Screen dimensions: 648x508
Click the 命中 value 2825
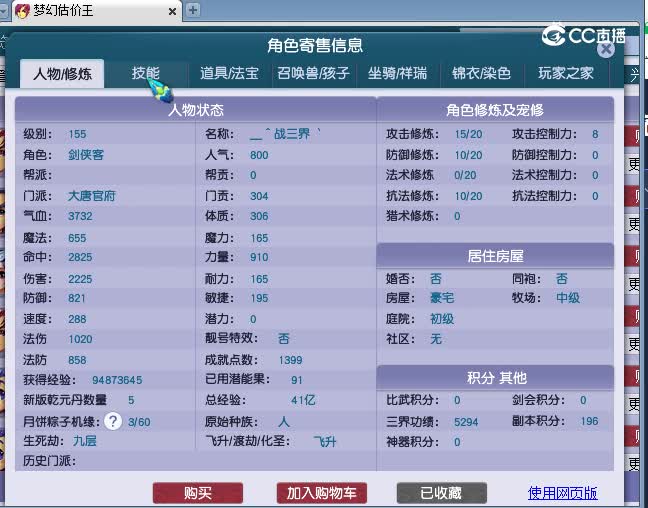coord(80,257)
